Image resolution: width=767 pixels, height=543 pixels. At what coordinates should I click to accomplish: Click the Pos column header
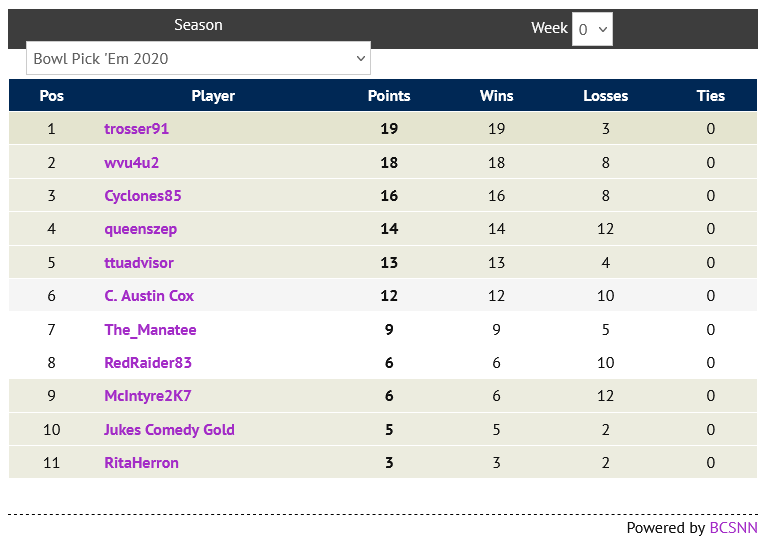(52, 96)
